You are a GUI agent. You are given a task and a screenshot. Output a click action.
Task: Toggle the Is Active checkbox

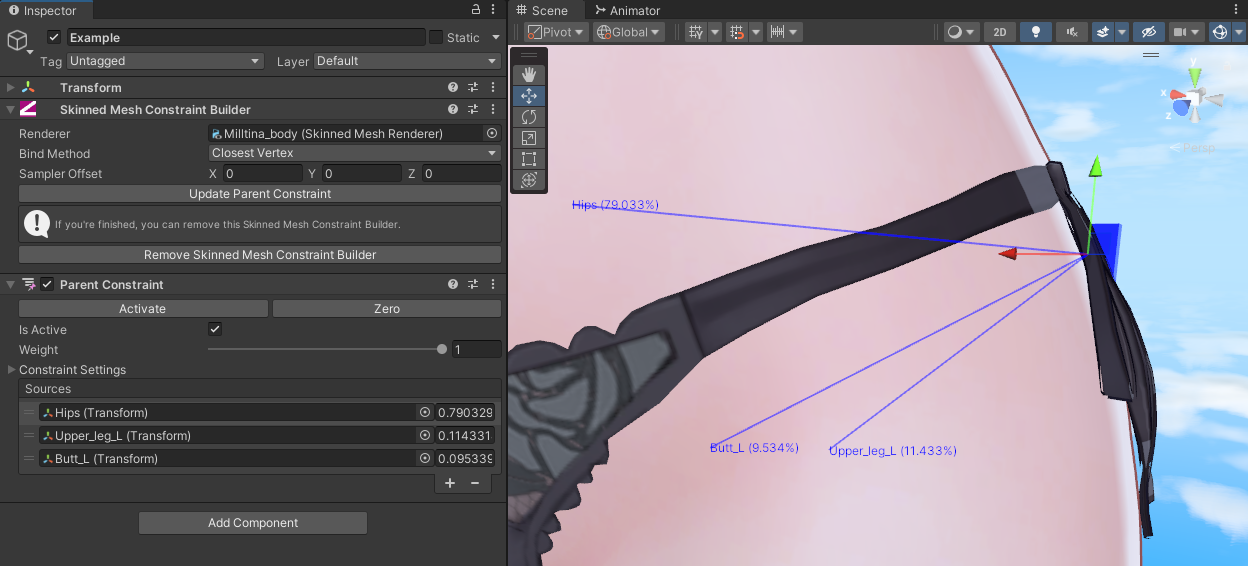pos(214,329)
